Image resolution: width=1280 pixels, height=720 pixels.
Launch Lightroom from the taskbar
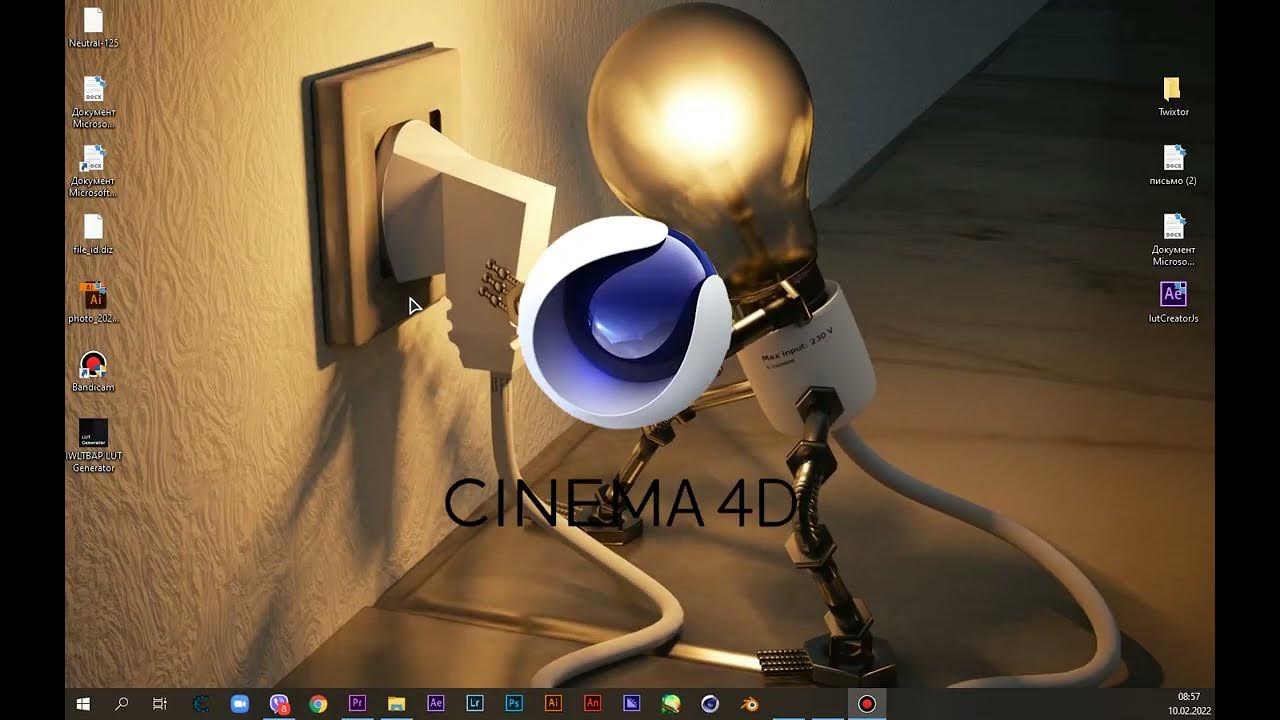(x=475, y=704)
